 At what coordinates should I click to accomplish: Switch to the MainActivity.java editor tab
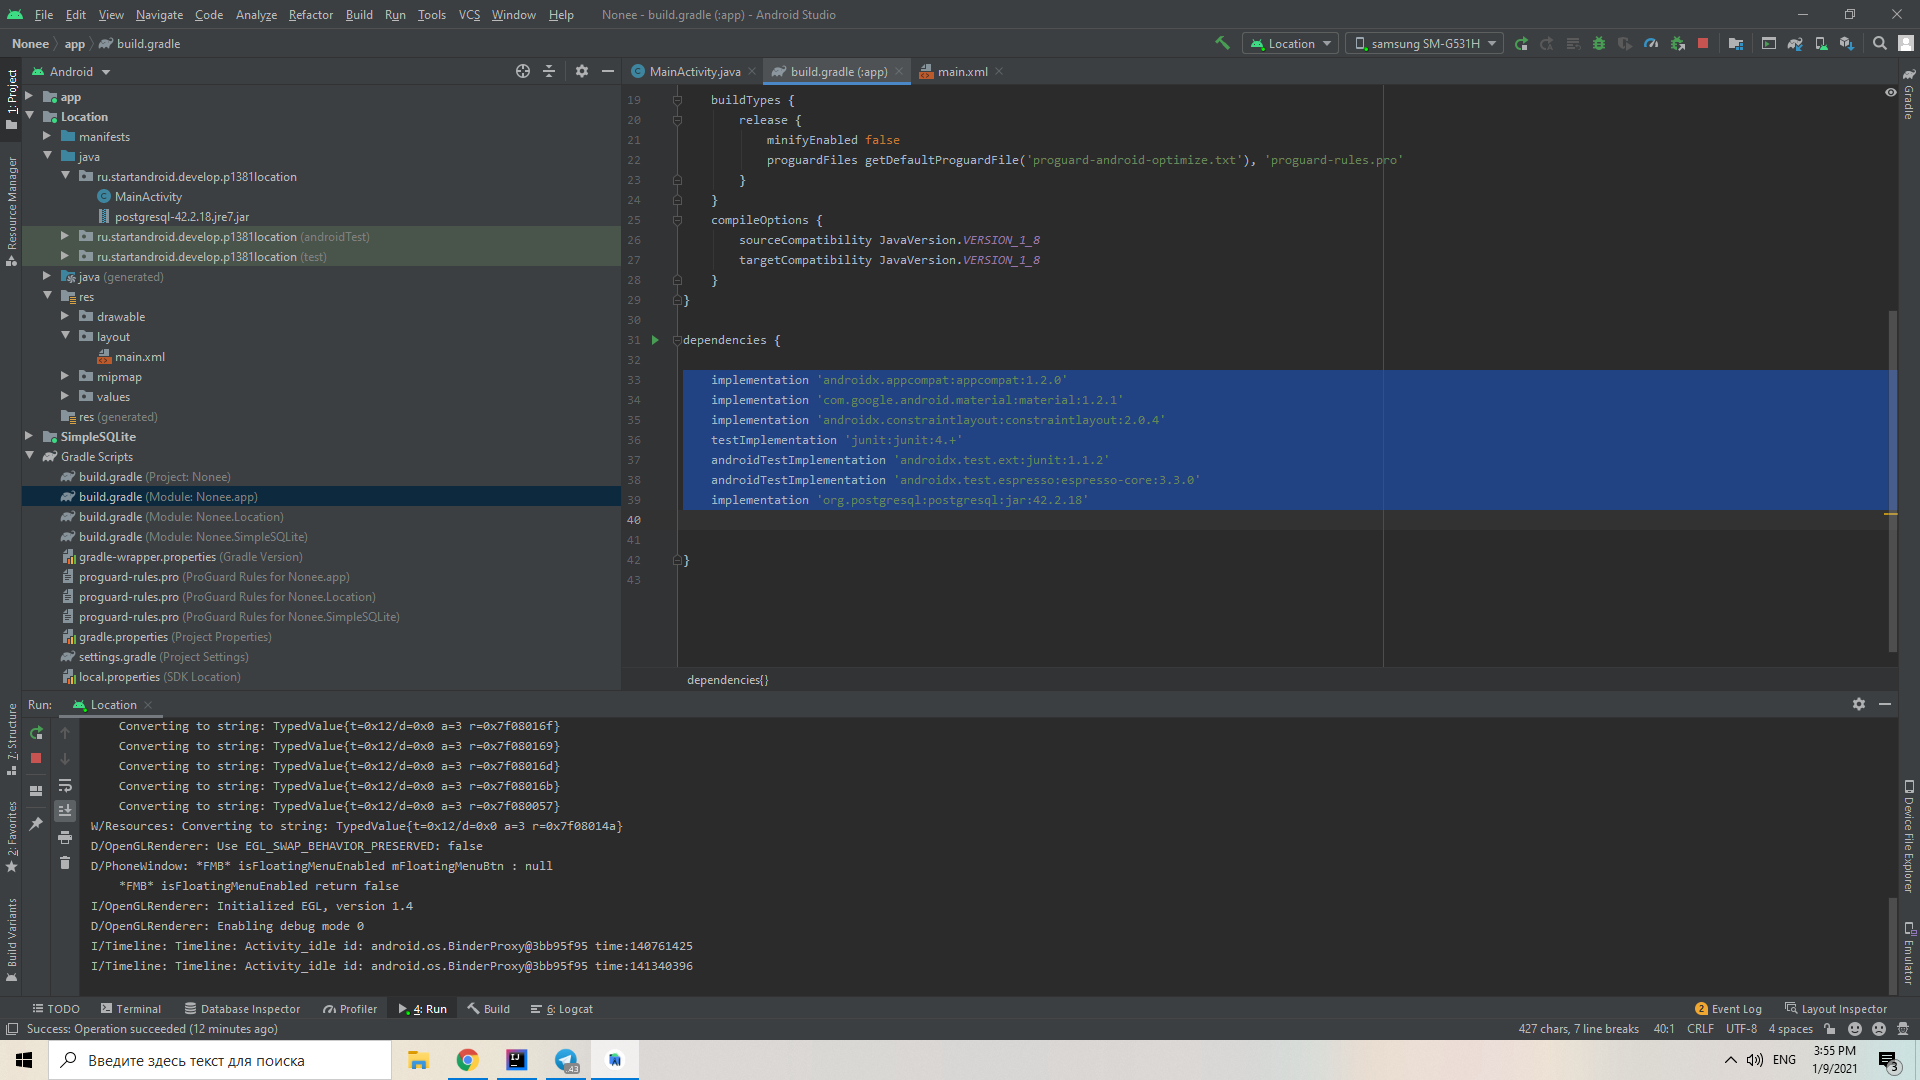coord(694,71)
